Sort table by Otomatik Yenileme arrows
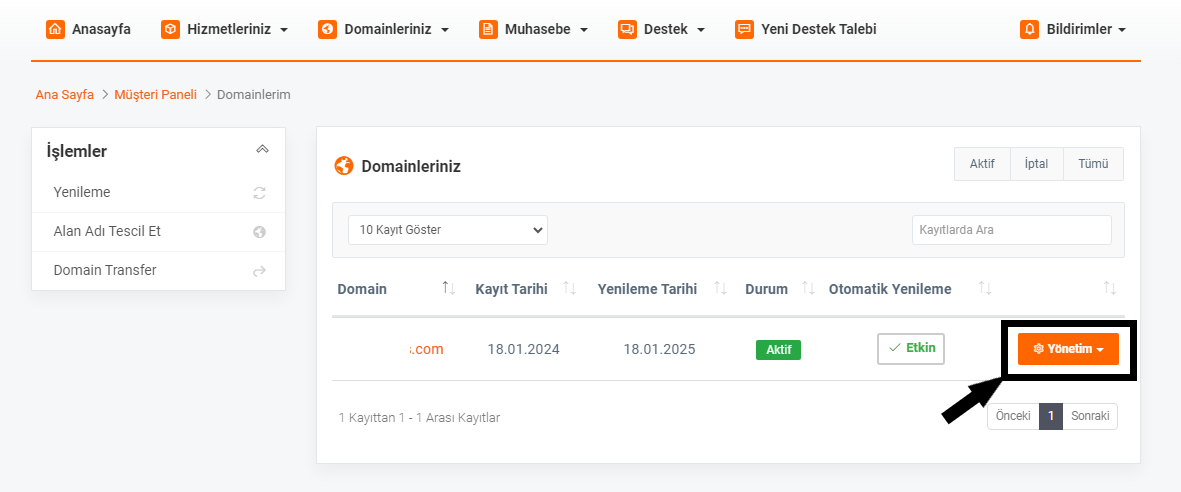 (984, 288)
